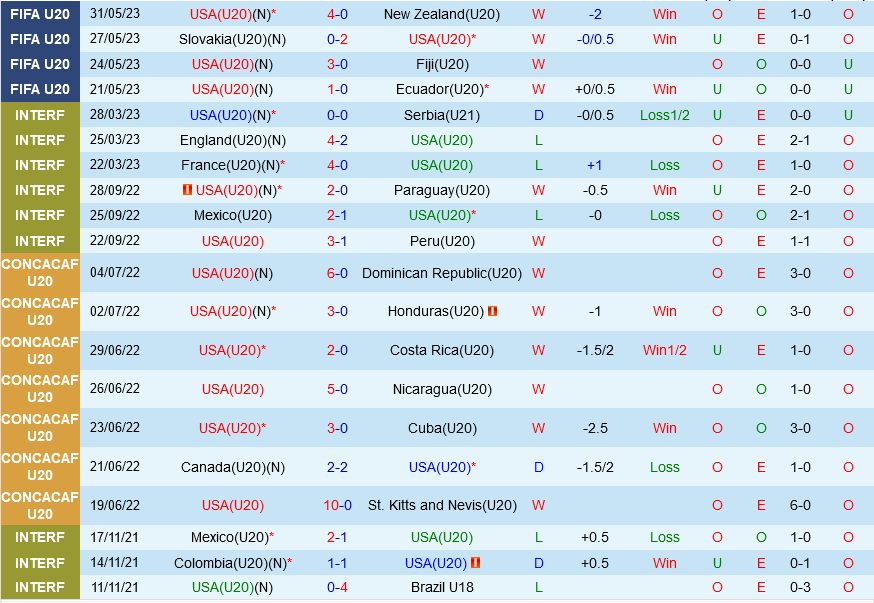Click the Cuba(U20) team name
Image resolution: width=874 pixels, height=603 pixels.
(x=442, y=428)
